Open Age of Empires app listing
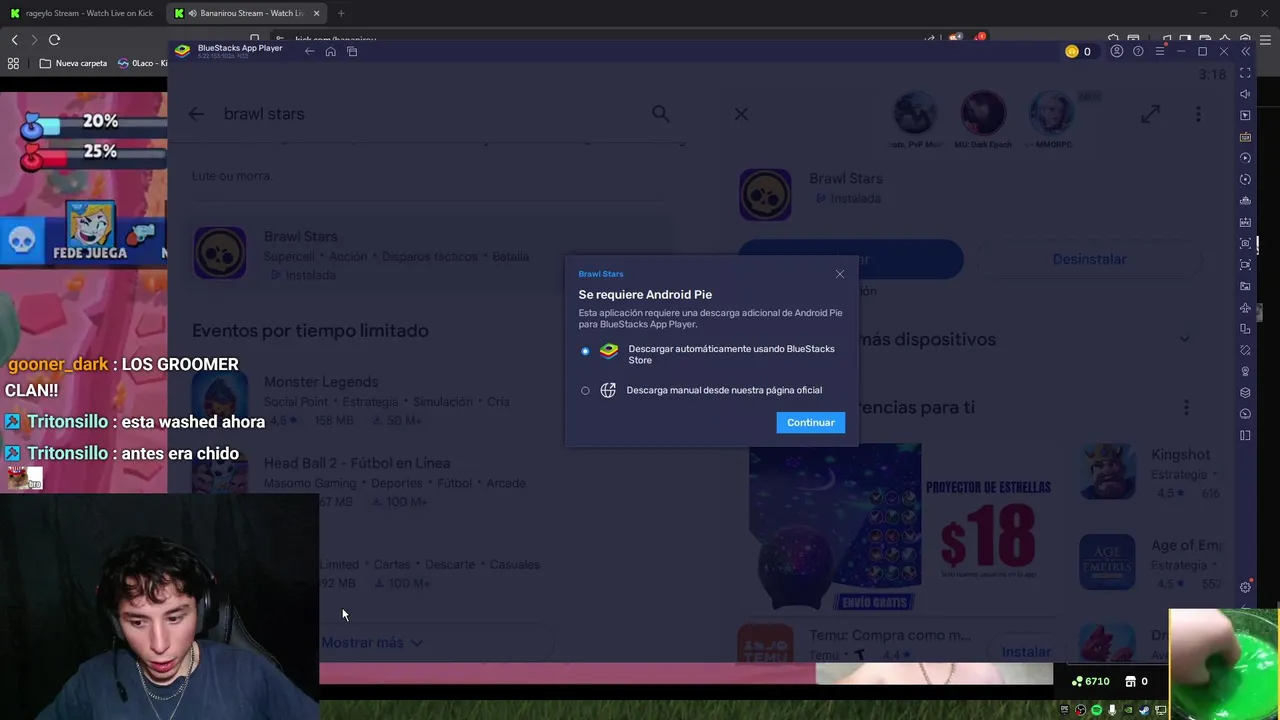The image size is (1280, 720). coord(1150,563)
